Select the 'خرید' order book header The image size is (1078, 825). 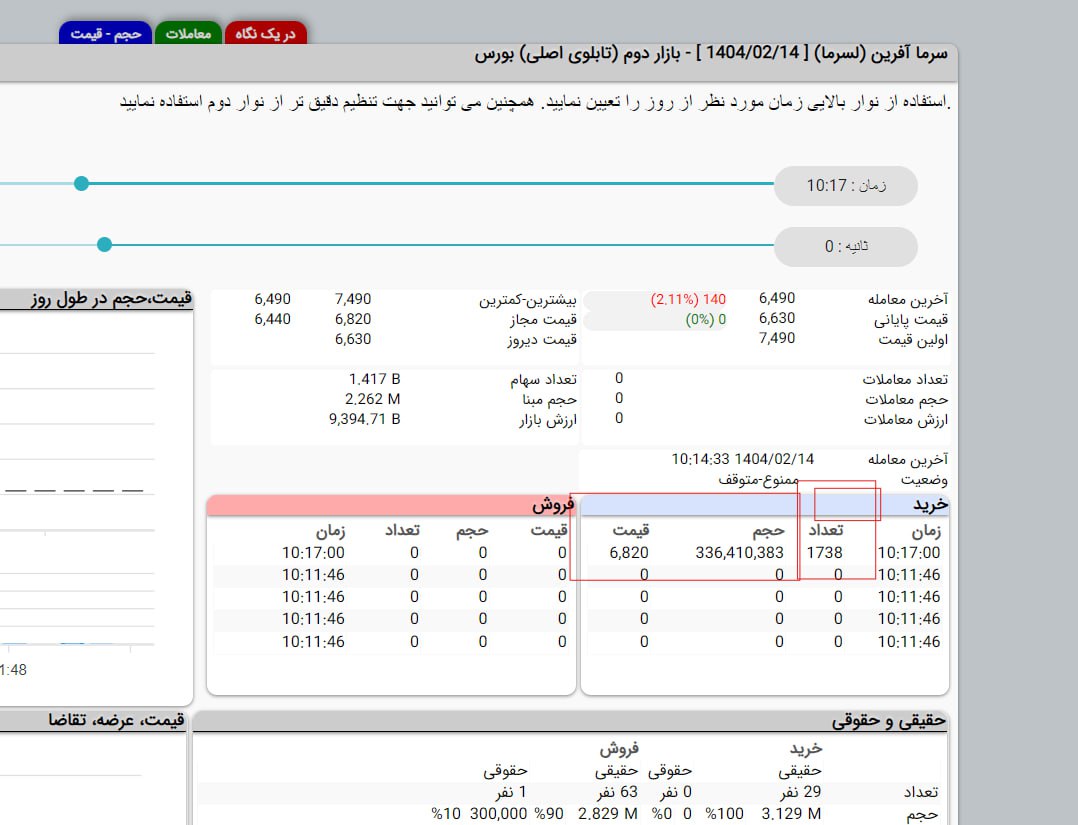pos(928,505)
